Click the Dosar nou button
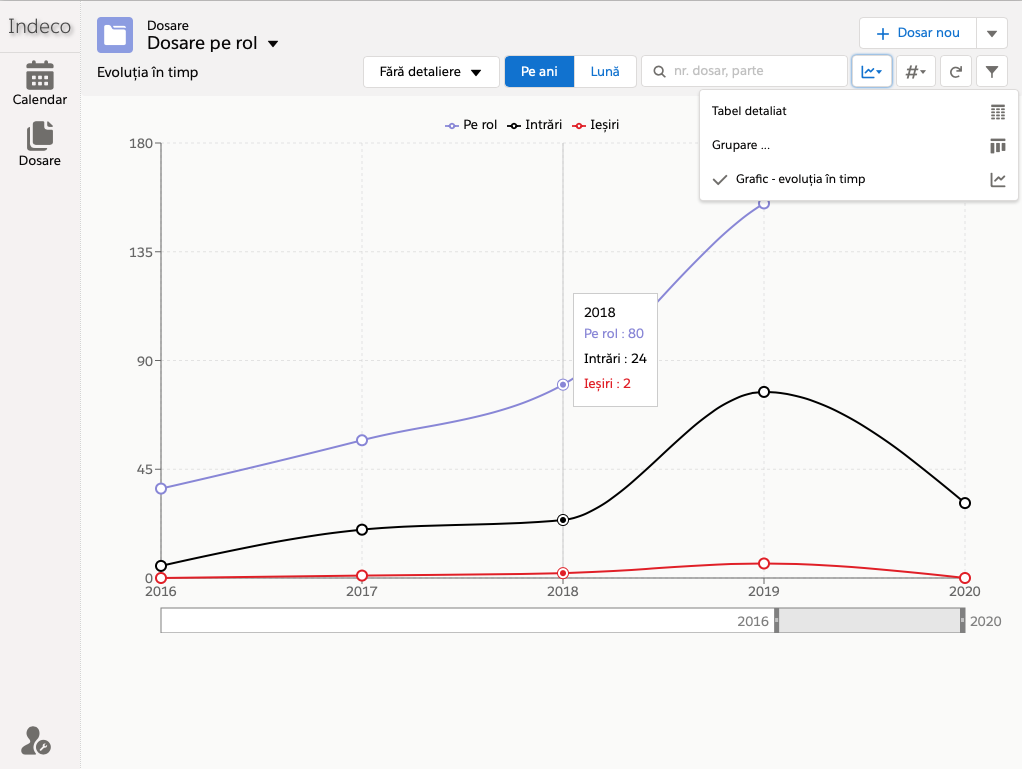The width and height of the screenshot is (1022, 769). pyautogui.click(x=917, y=33)
